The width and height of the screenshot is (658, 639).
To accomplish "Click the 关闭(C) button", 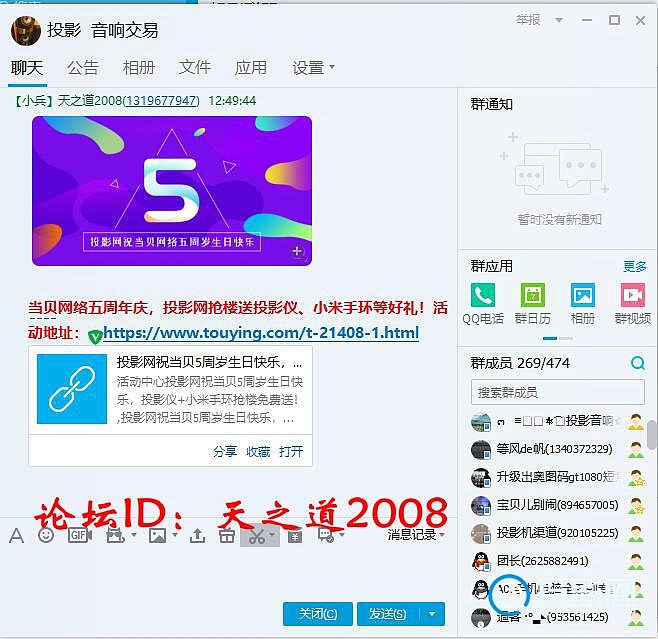I will point(318,614).
